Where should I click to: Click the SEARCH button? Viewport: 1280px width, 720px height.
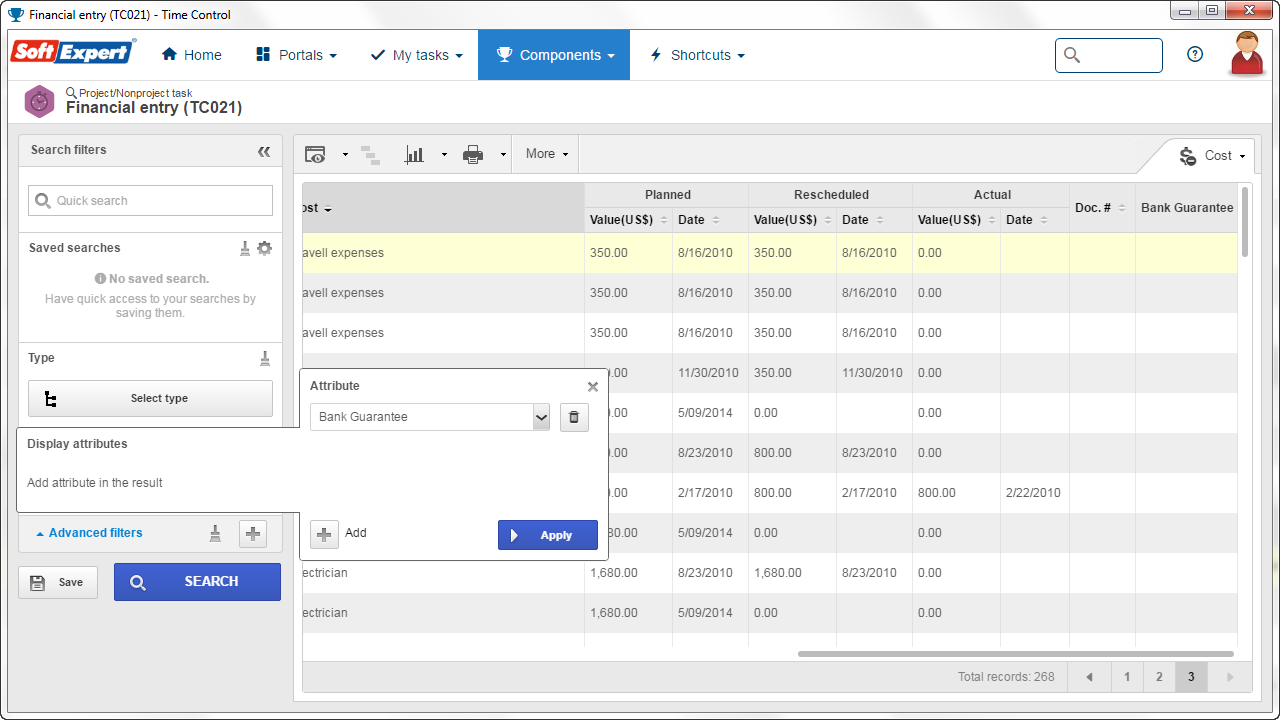coord(197,582)
